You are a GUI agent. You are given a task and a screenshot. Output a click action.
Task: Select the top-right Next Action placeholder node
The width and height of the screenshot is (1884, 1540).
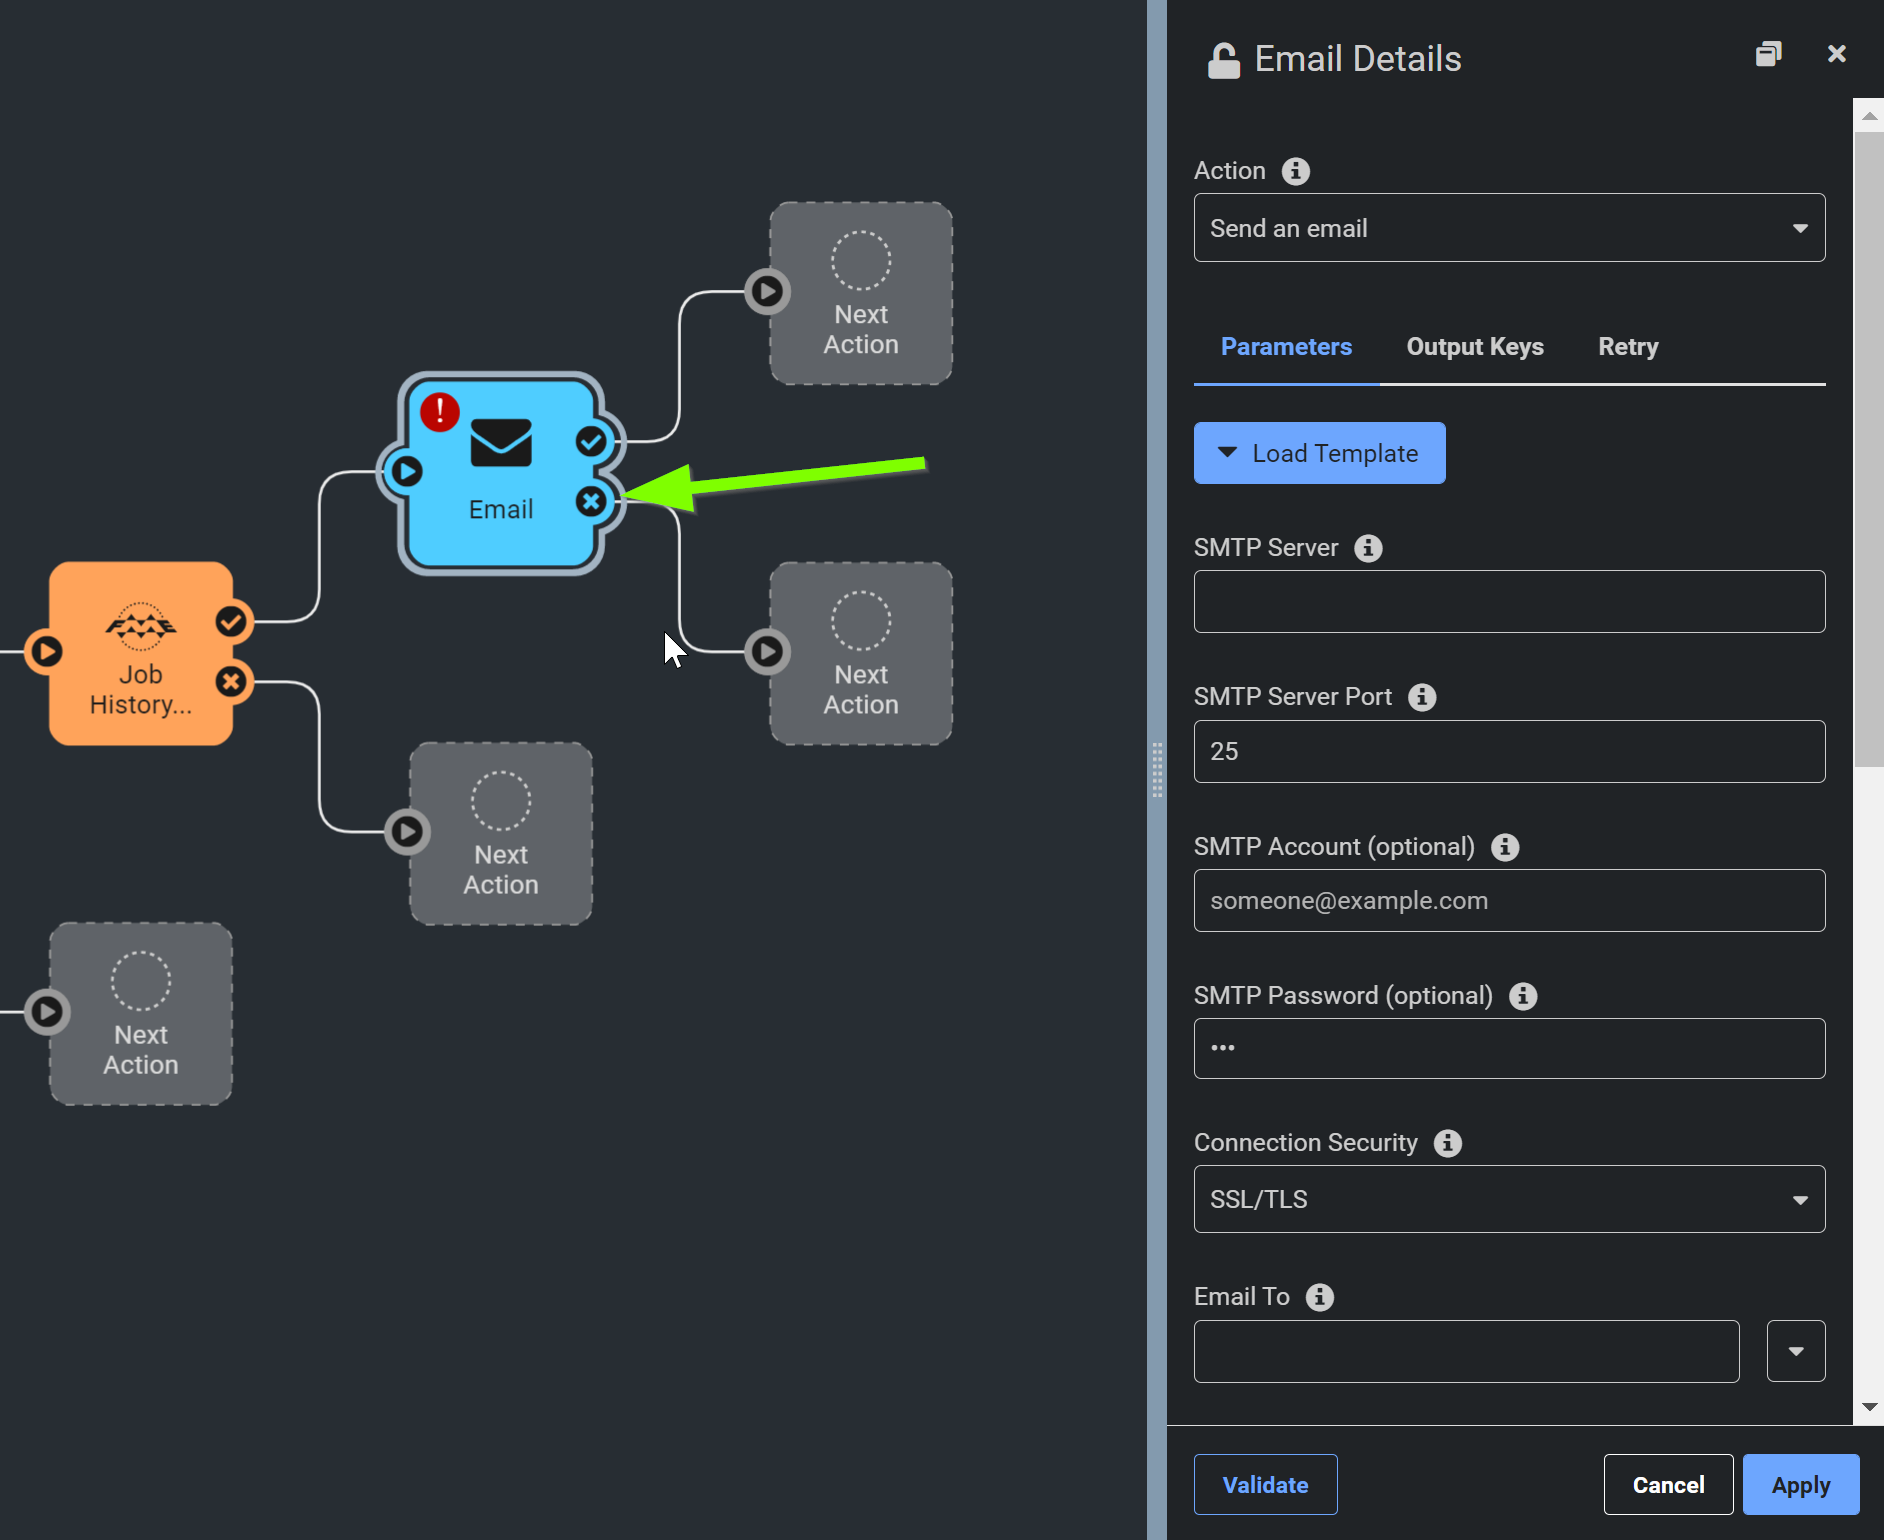click(861, 293)
